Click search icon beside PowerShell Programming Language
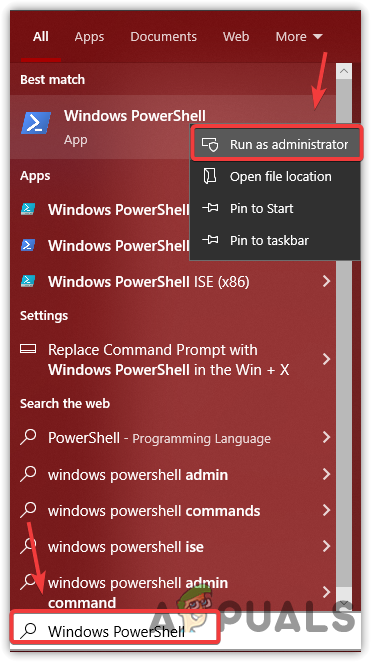The height and width of the screenshot is (662, 371). coord(28,437)
